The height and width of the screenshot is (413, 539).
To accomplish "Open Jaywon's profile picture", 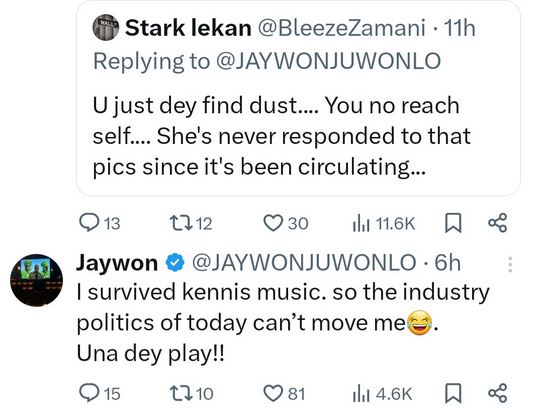I will tap(36, 280).
